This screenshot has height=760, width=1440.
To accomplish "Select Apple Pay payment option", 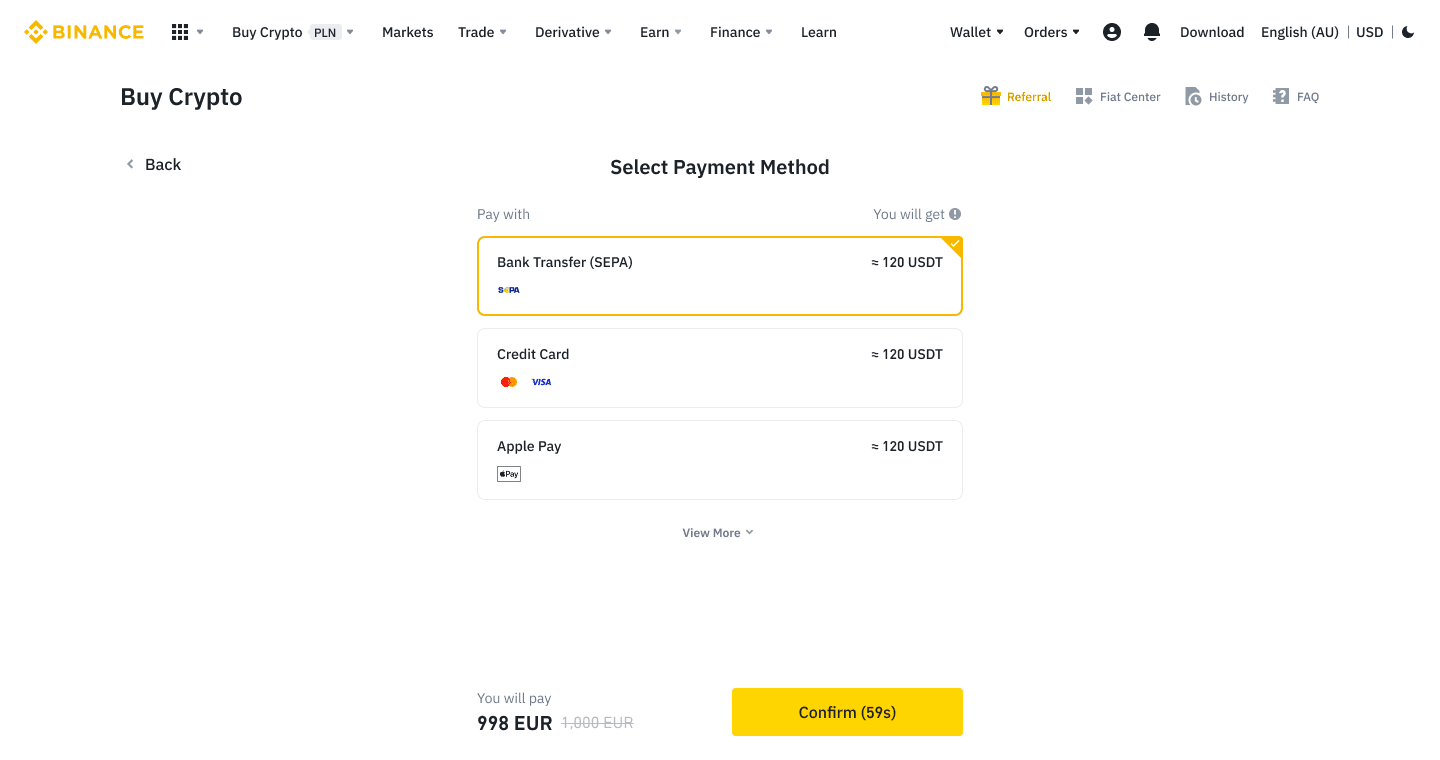I will click(x=719, y=460).
